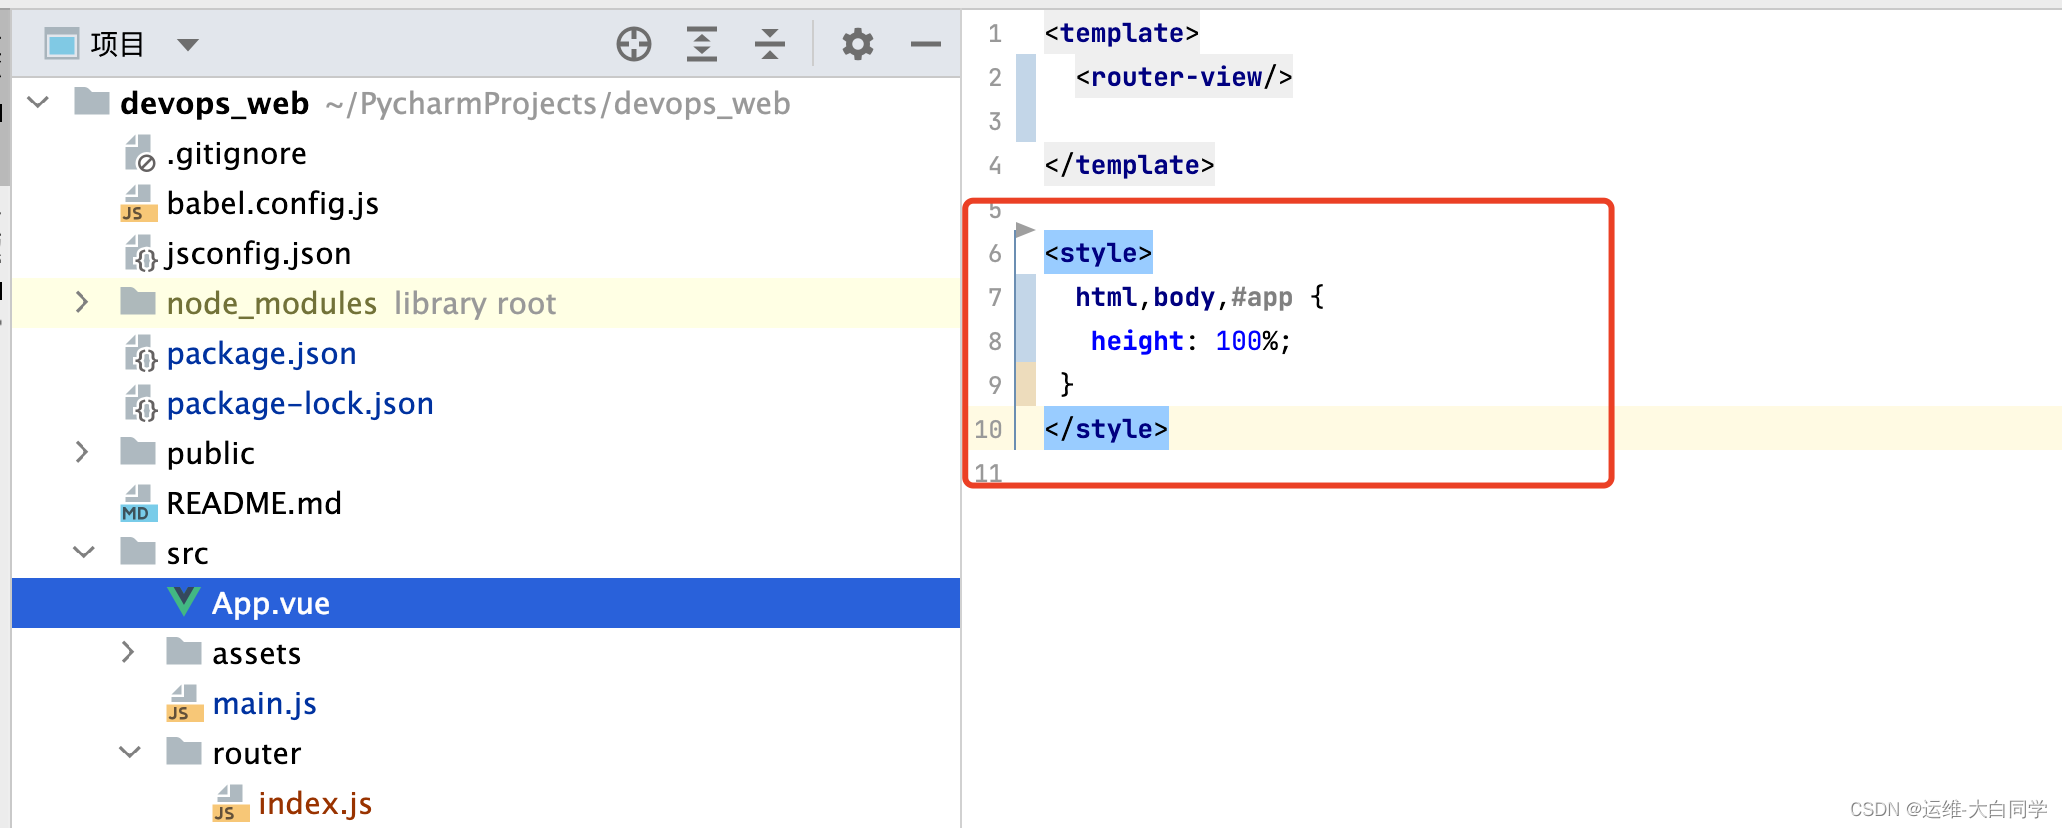Viewport: 2062px width, 828px height.
Task: Click the index.js JS file icon
Action: 231,803
